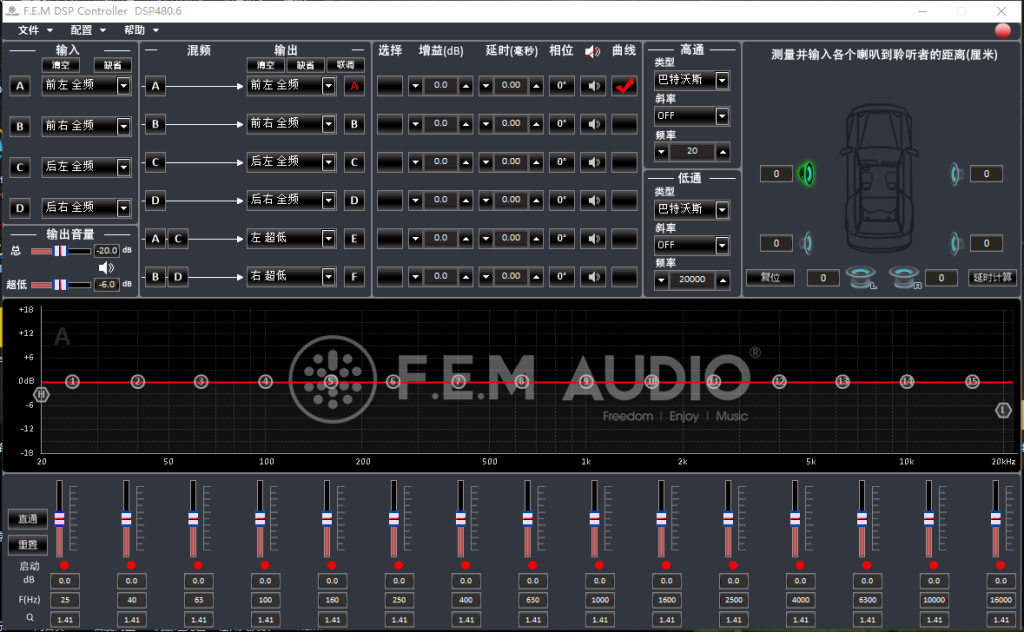Image resolution: width=1024 pixels, height=632 pixels.
Task: Click the 重置 EQ reset button
Action: click(27, 545)
